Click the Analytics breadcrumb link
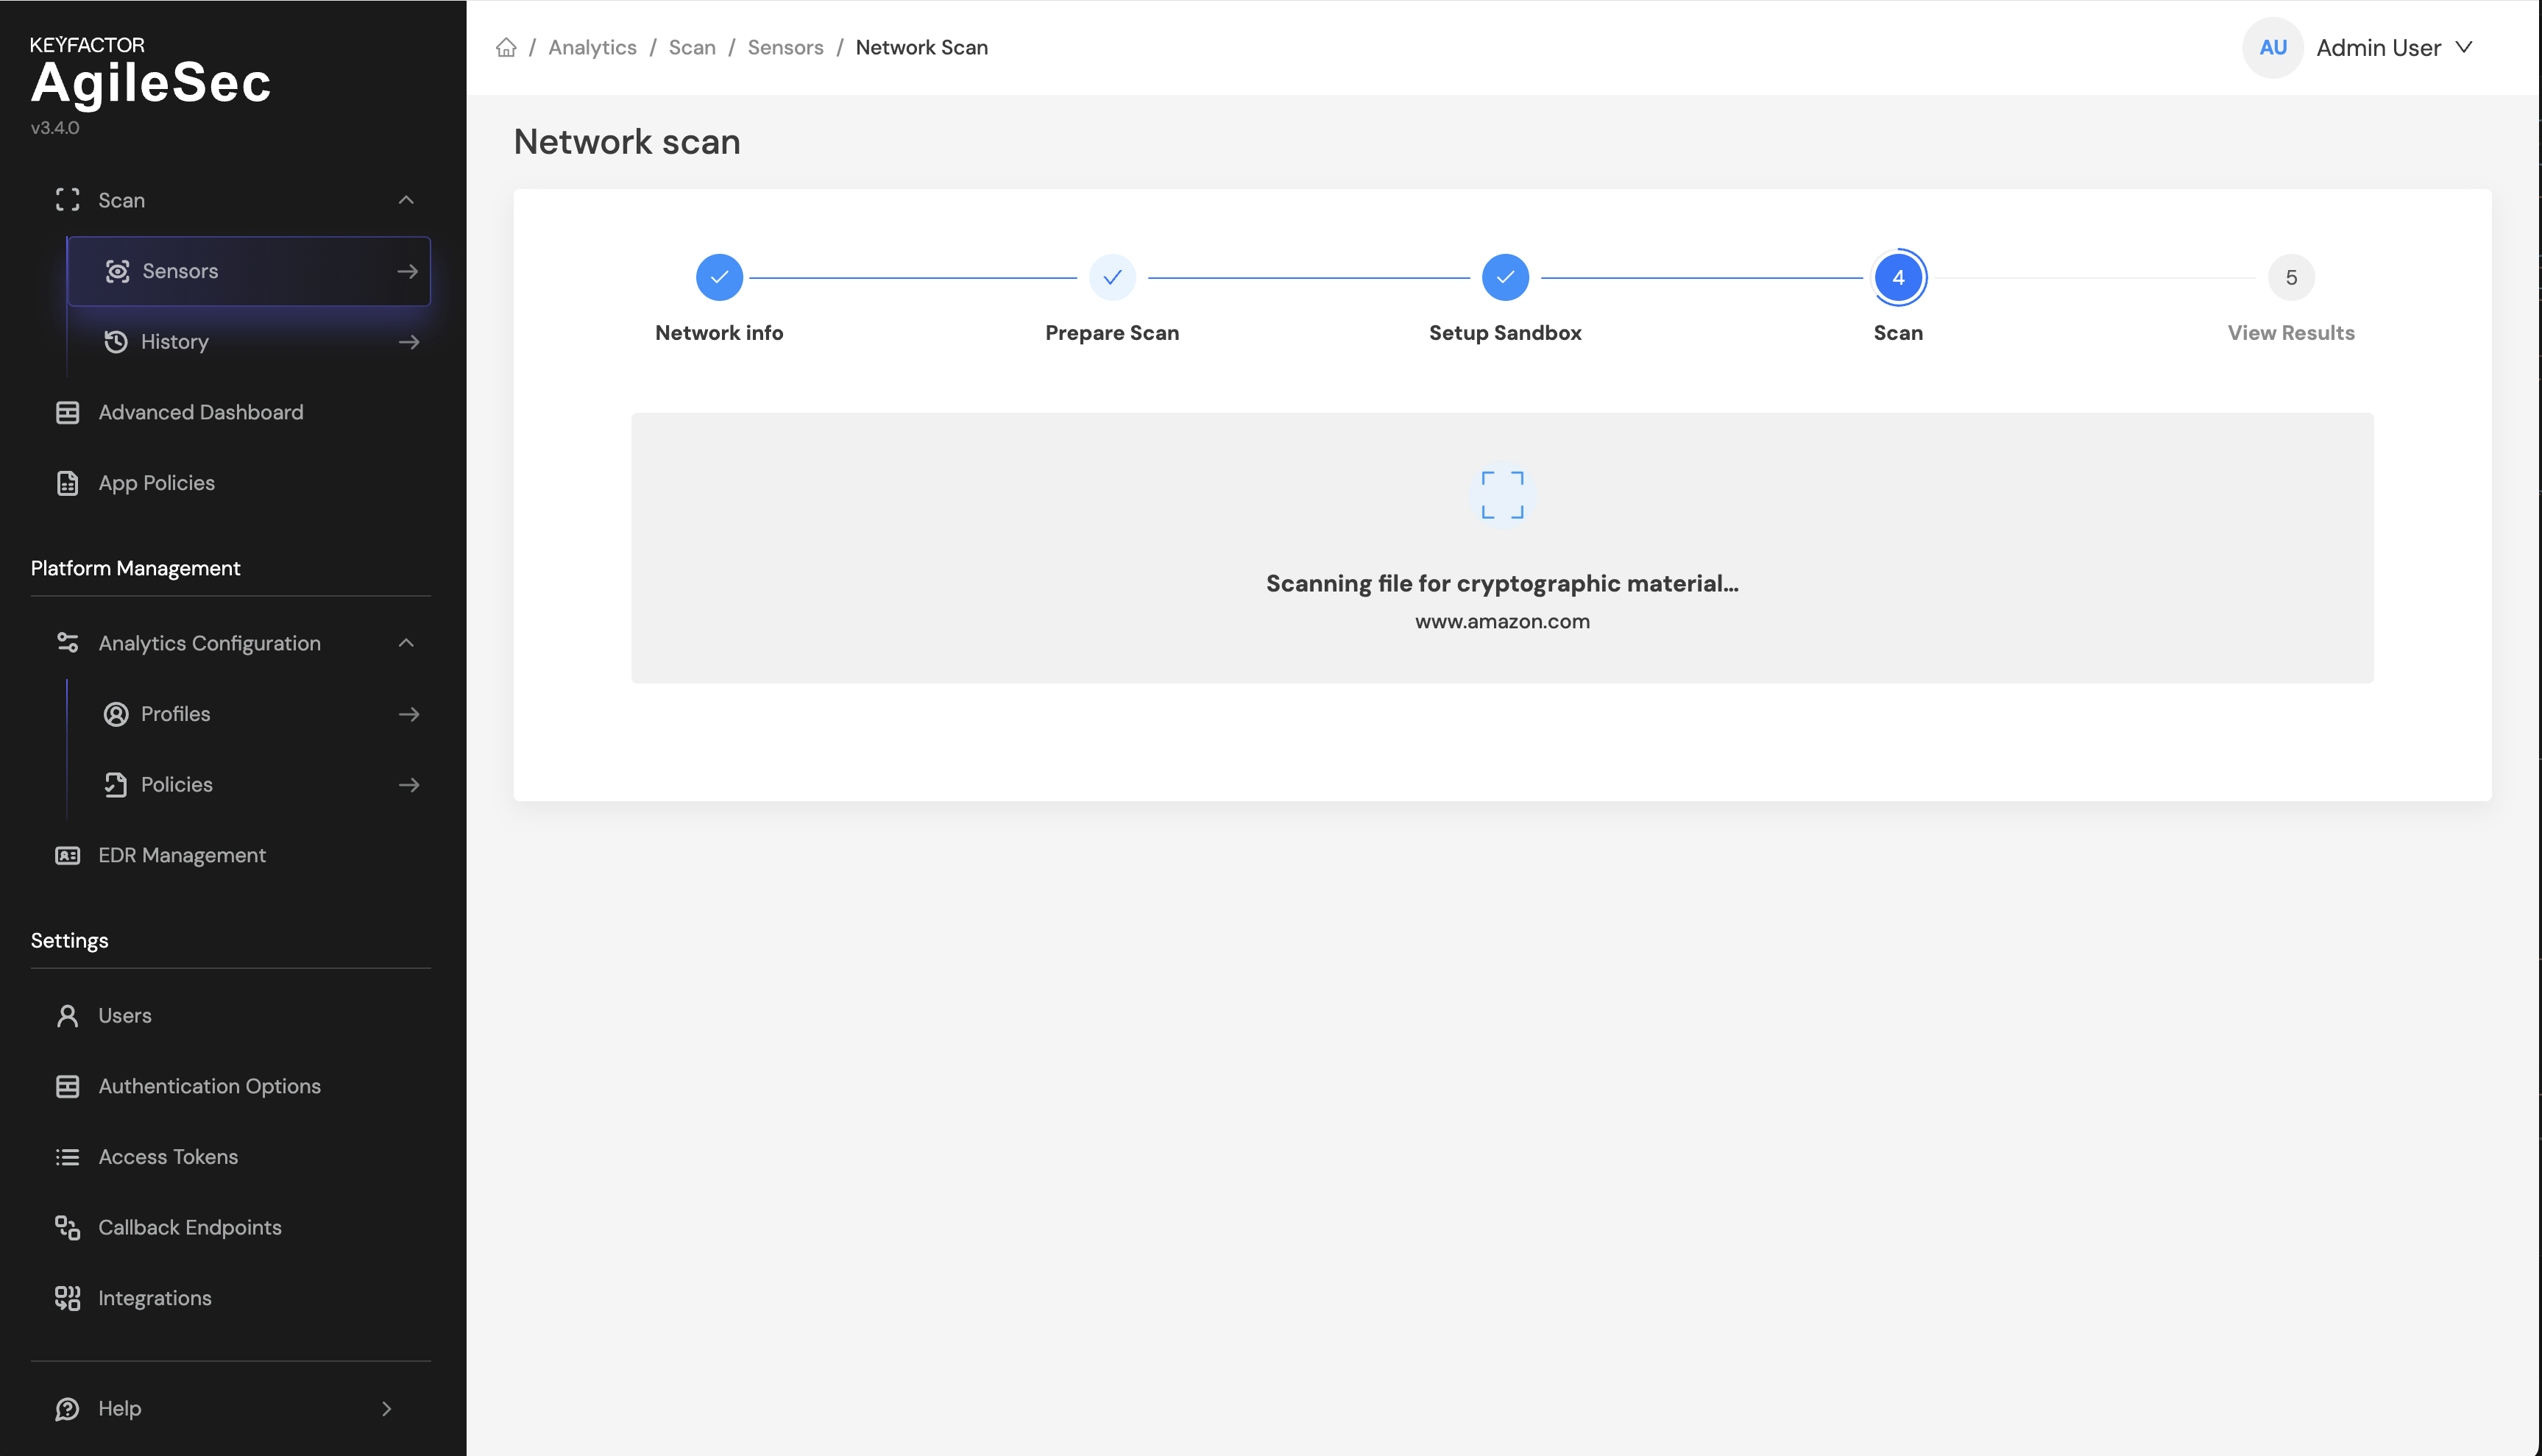2542x1456 pixels. 592,47
